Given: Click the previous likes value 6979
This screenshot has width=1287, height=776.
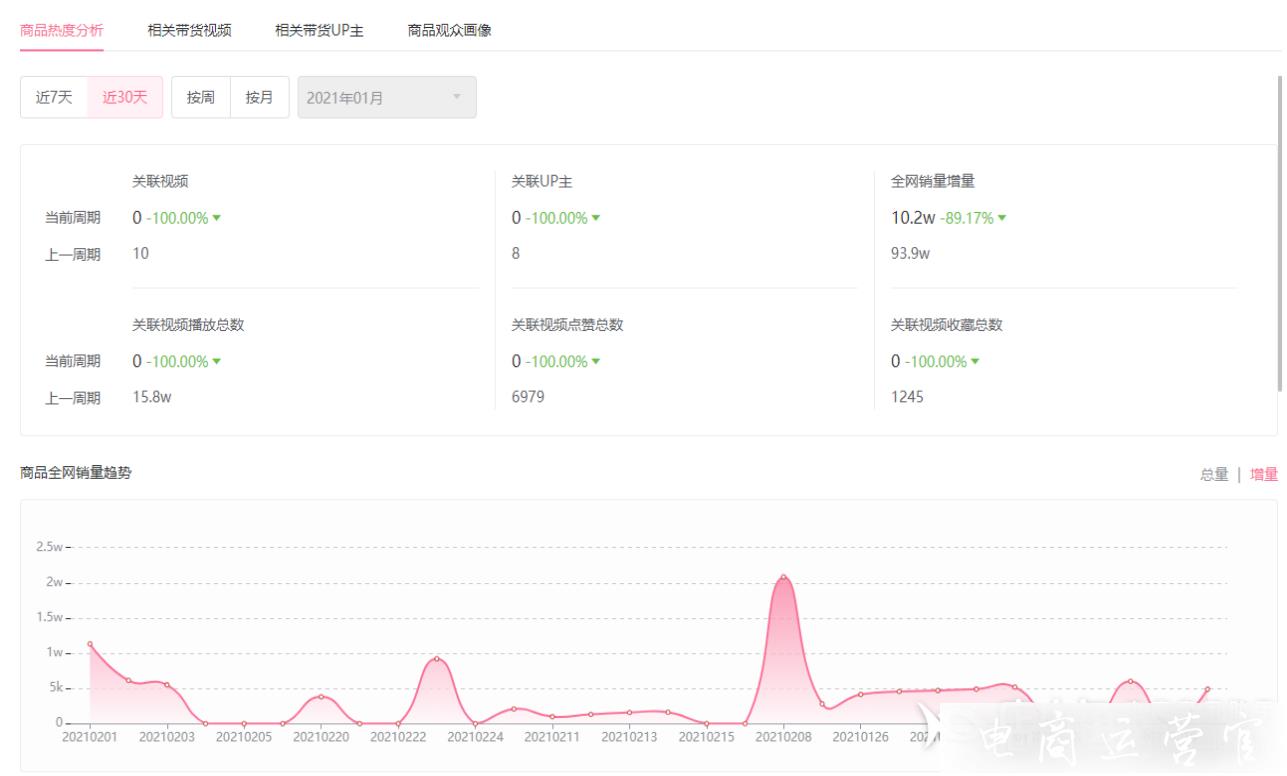Looking at the screenshot, I should tap(528, 397).
